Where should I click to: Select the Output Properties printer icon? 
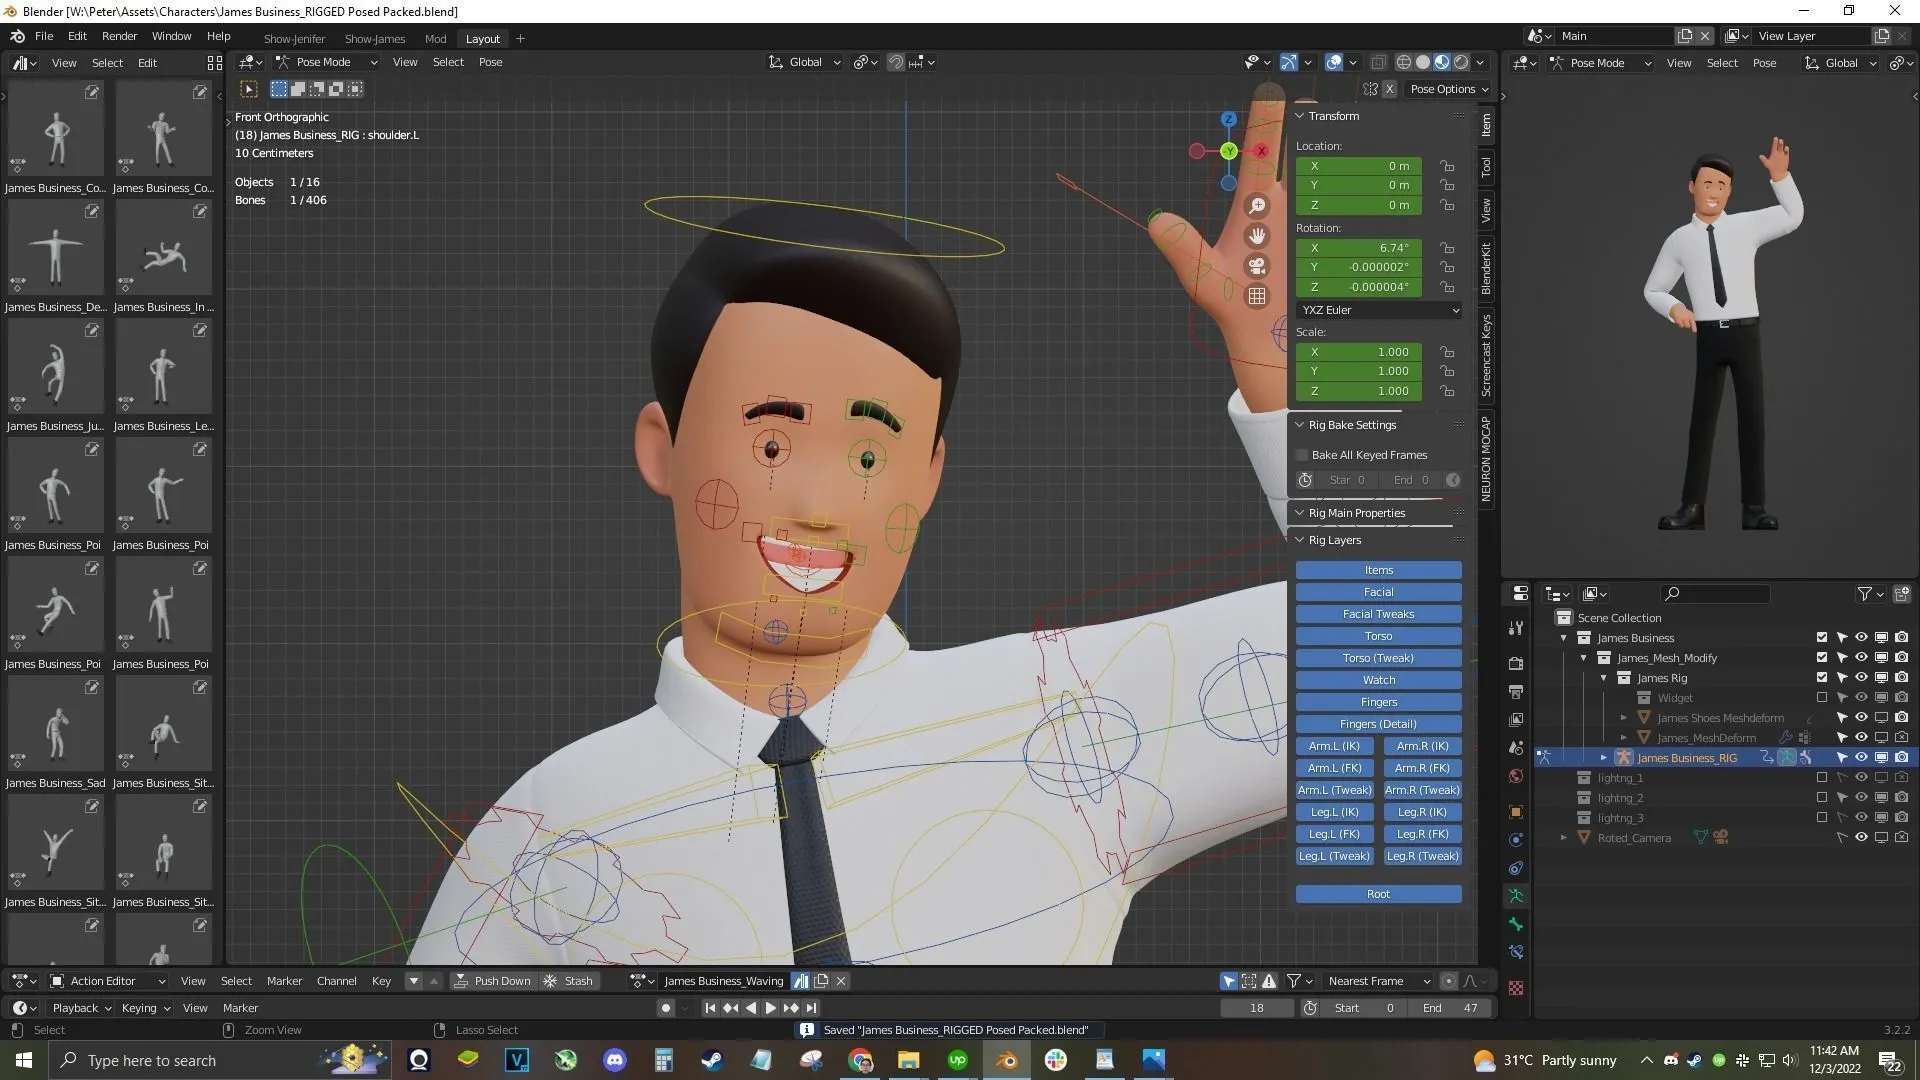pos(1516,690)
